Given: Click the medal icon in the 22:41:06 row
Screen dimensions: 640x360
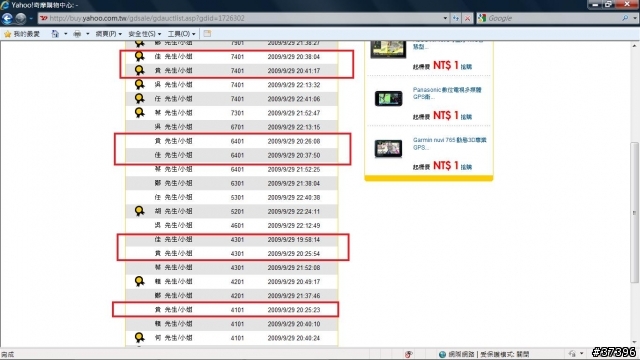Looking at the screenshot, I should tap(139, 98).
